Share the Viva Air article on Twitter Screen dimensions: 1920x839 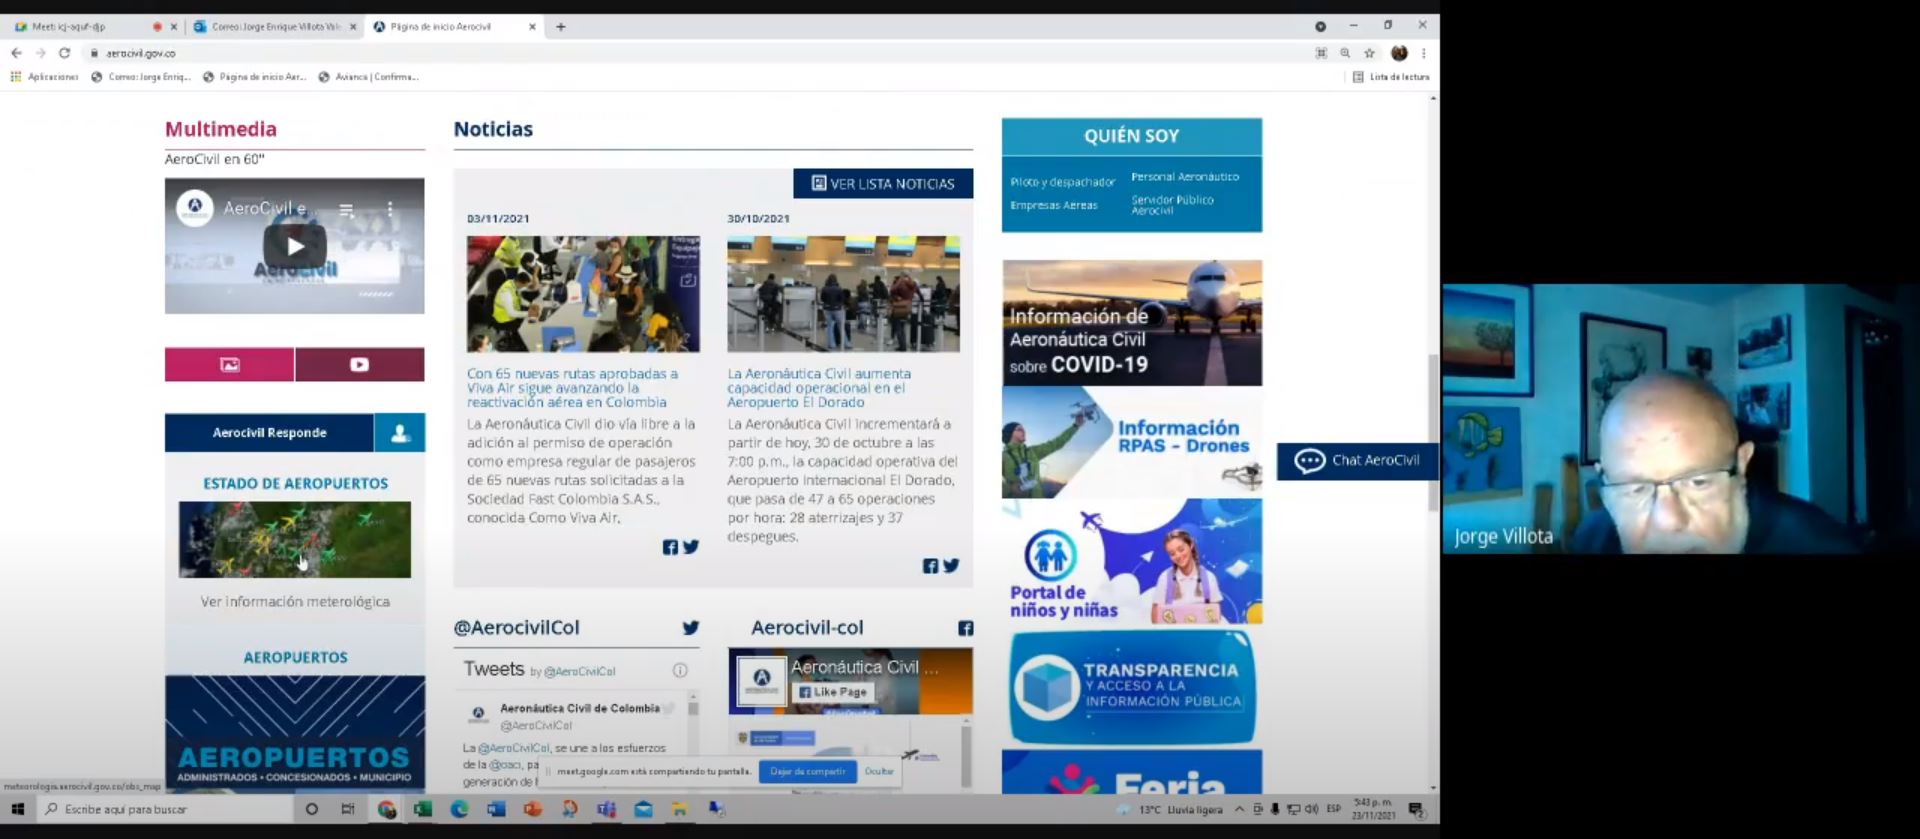click(690, 547)
